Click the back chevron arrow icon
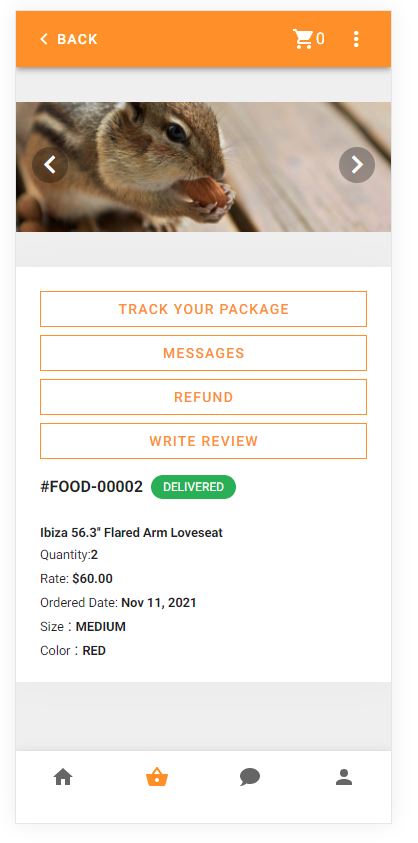The image size is (418, 843). click(x=44, y=39)
